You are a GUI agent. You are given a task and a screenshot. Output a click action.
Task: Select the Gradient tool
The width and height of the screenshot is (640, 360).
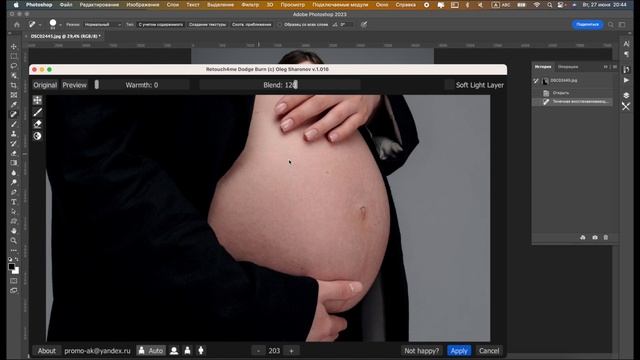[x=14, y=163]
